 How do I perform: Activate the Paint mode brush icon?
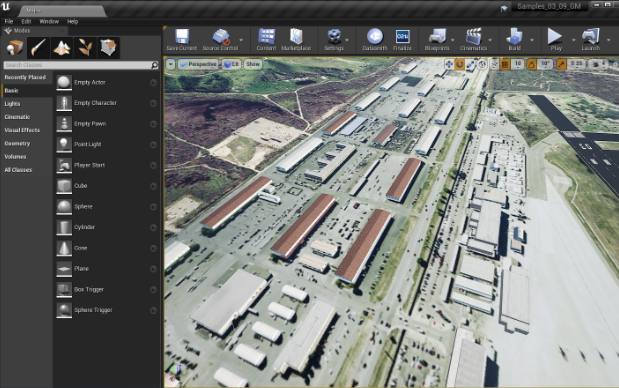coord(38,48)
